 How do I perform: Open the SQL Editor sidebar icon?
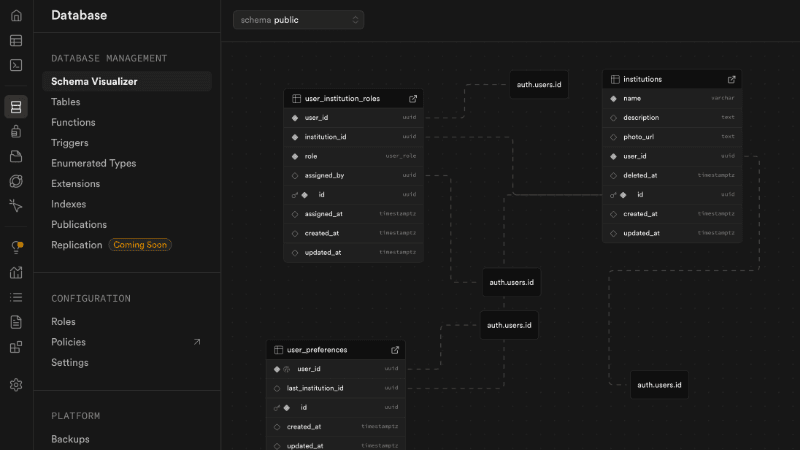coord(16,65)
